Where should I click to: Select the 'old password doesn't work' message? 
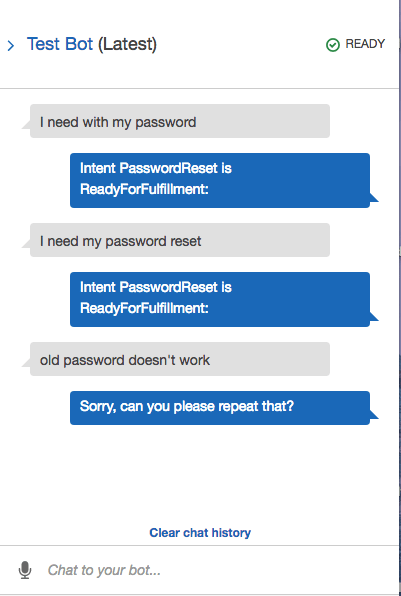[180, 359]
